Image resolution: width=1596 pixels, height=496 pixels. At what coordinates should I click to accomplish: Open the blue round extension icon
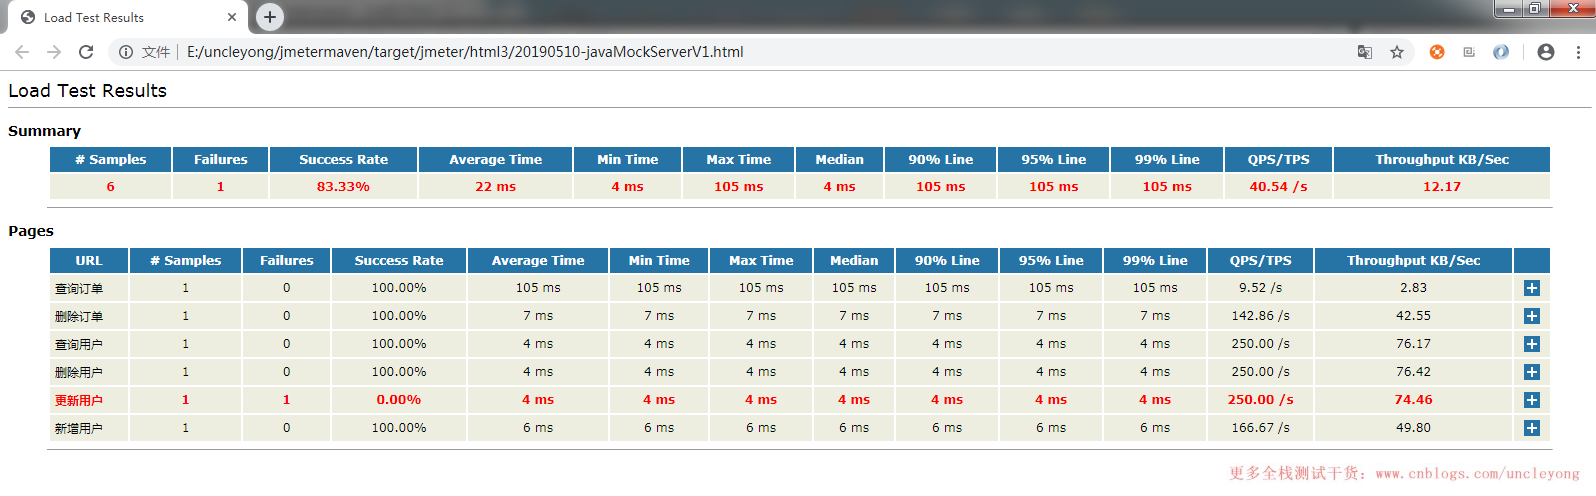click(x=1501, y=52)
